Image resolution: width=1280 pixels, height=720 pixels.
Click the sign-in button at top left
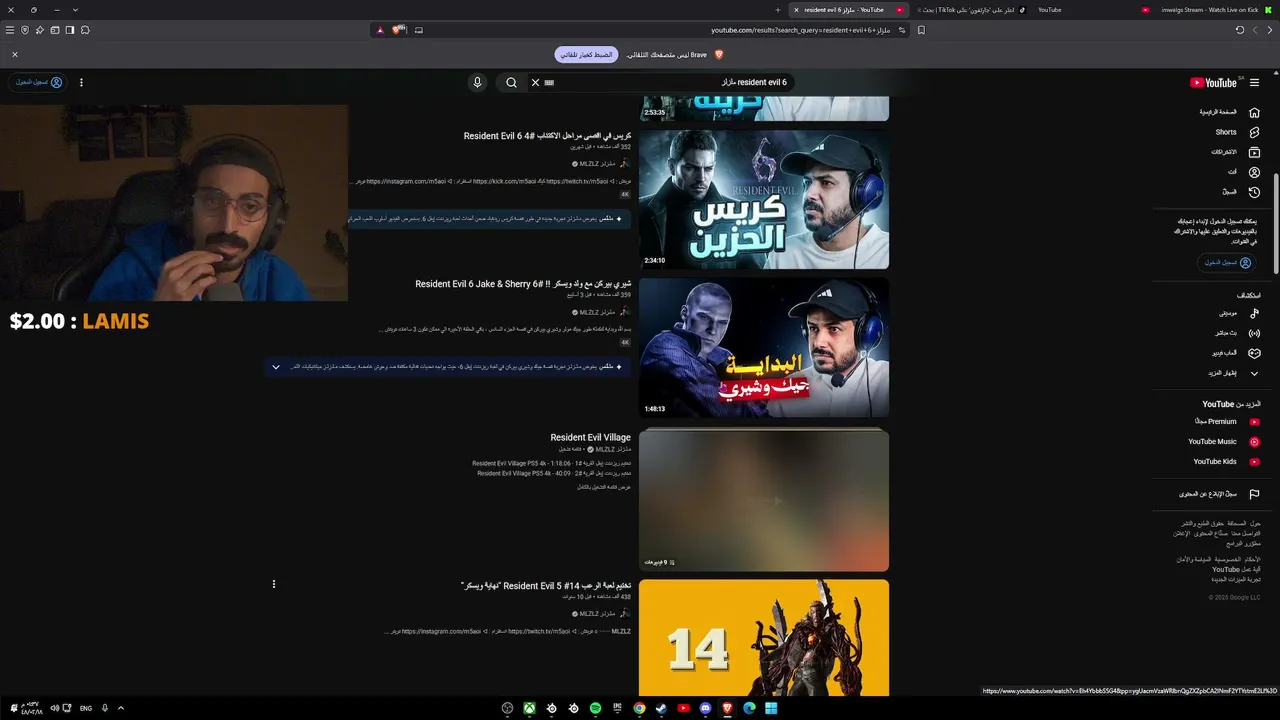(x=39, y=83)
